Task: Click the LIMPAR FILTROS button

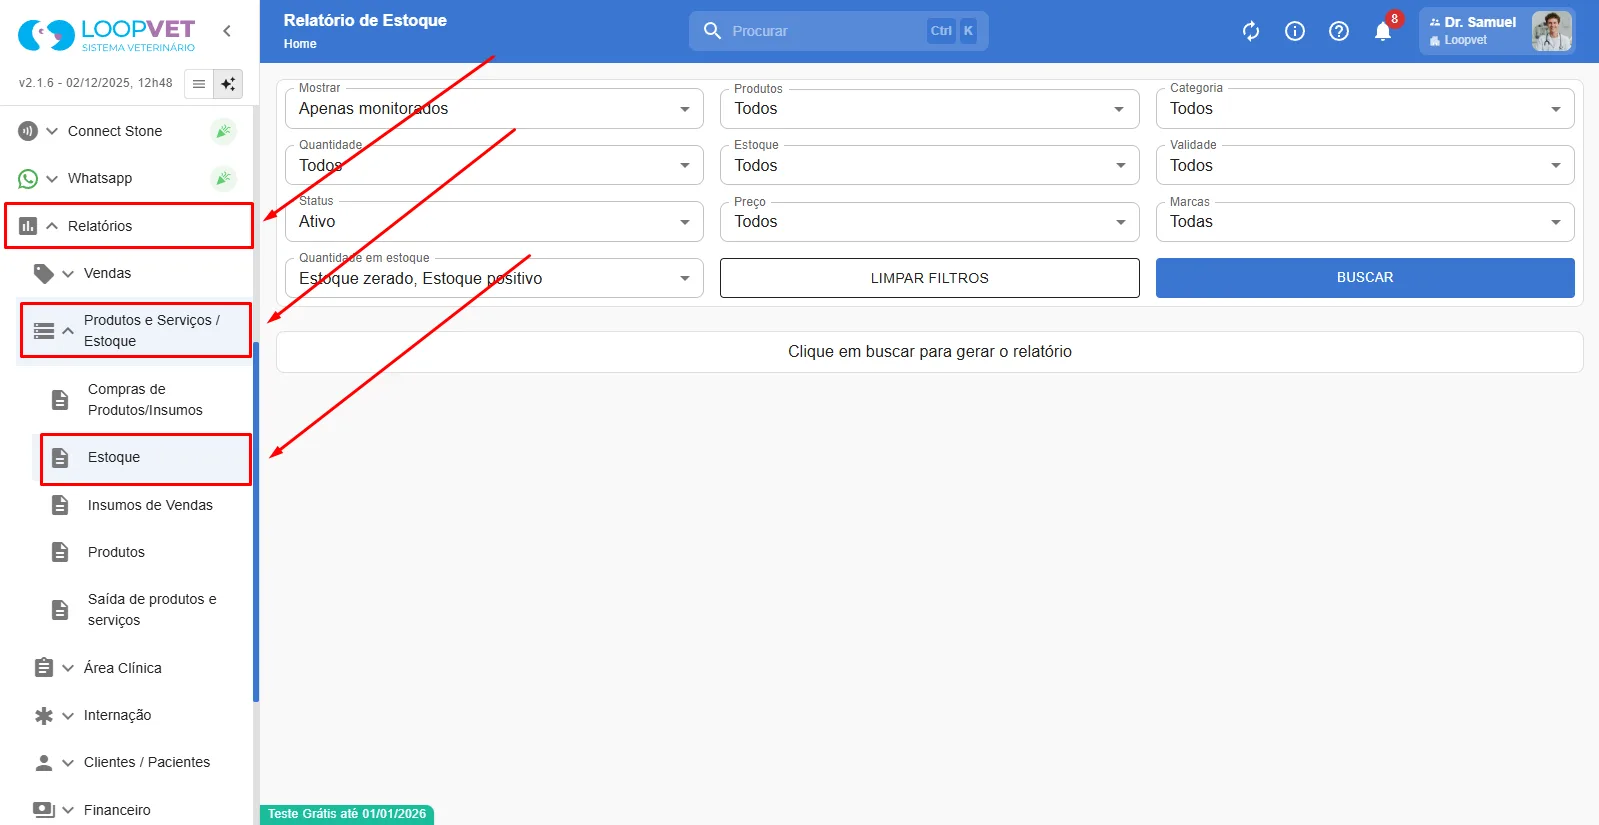Action: 929,278
